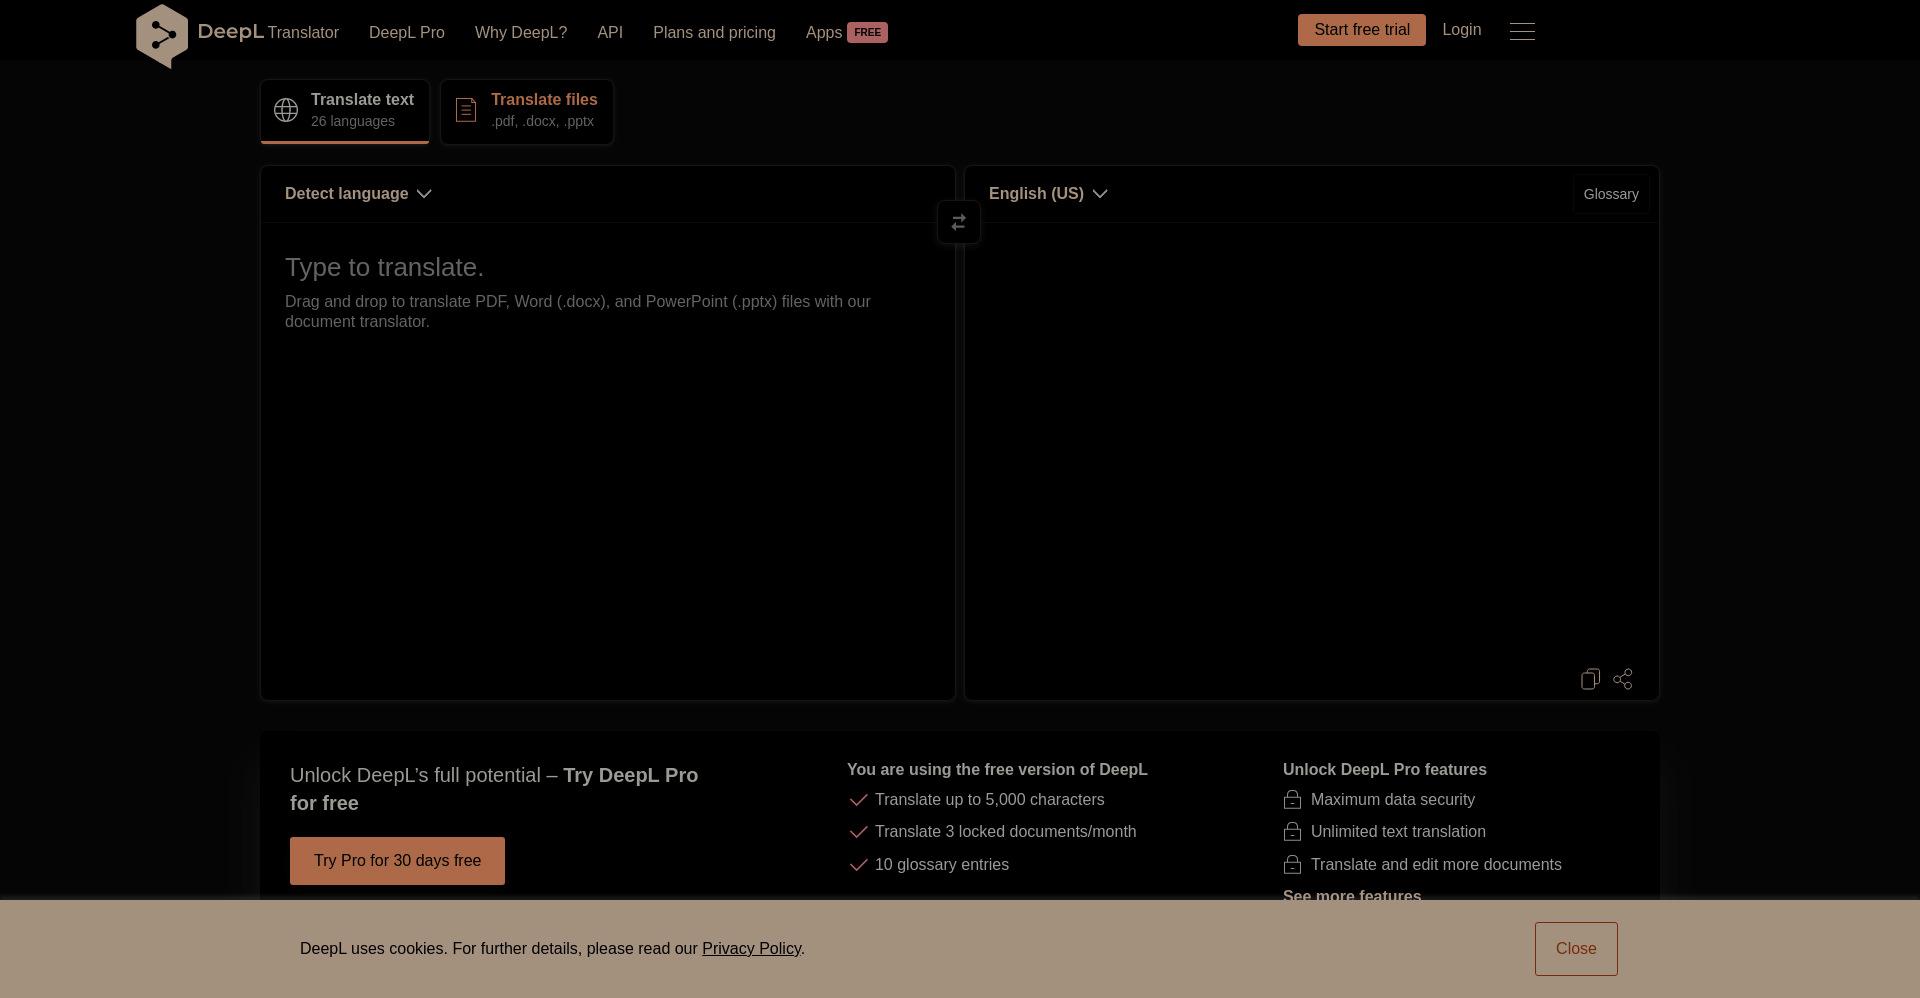Click the 'Unlock DeepL's full potential' headline
Screen dimensions: 1920x998
click(x=494, y=789)
